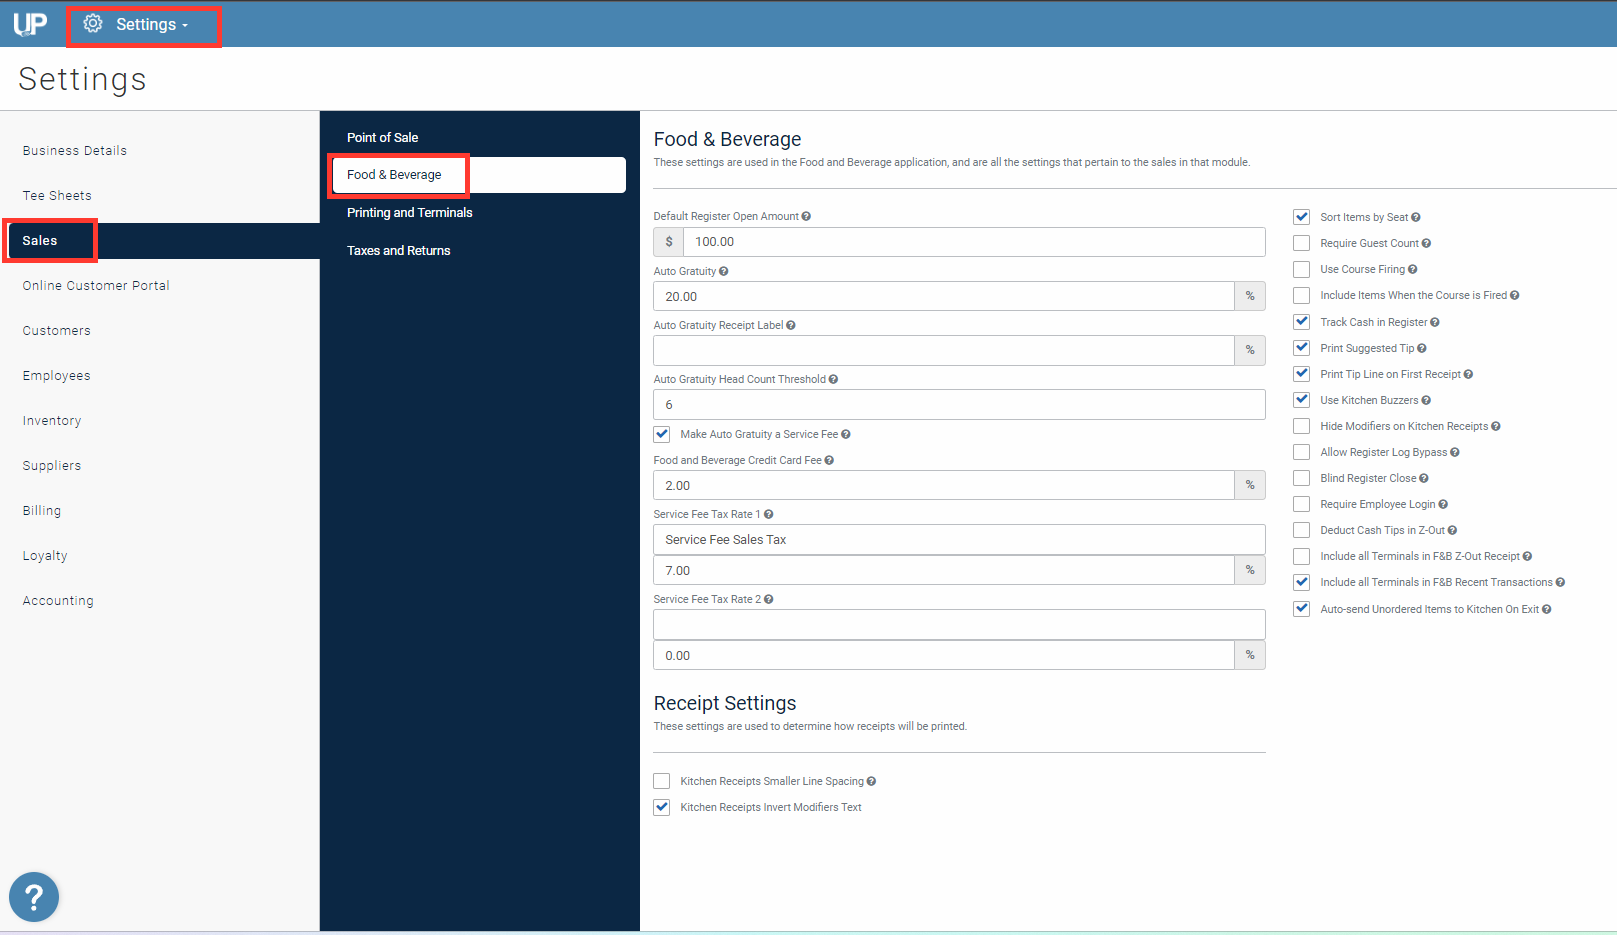Image resolution: width=1617 pixels, height=935 pixels.
Task: Click help icon next to Use Course Firing
Action: (1412, 269)
